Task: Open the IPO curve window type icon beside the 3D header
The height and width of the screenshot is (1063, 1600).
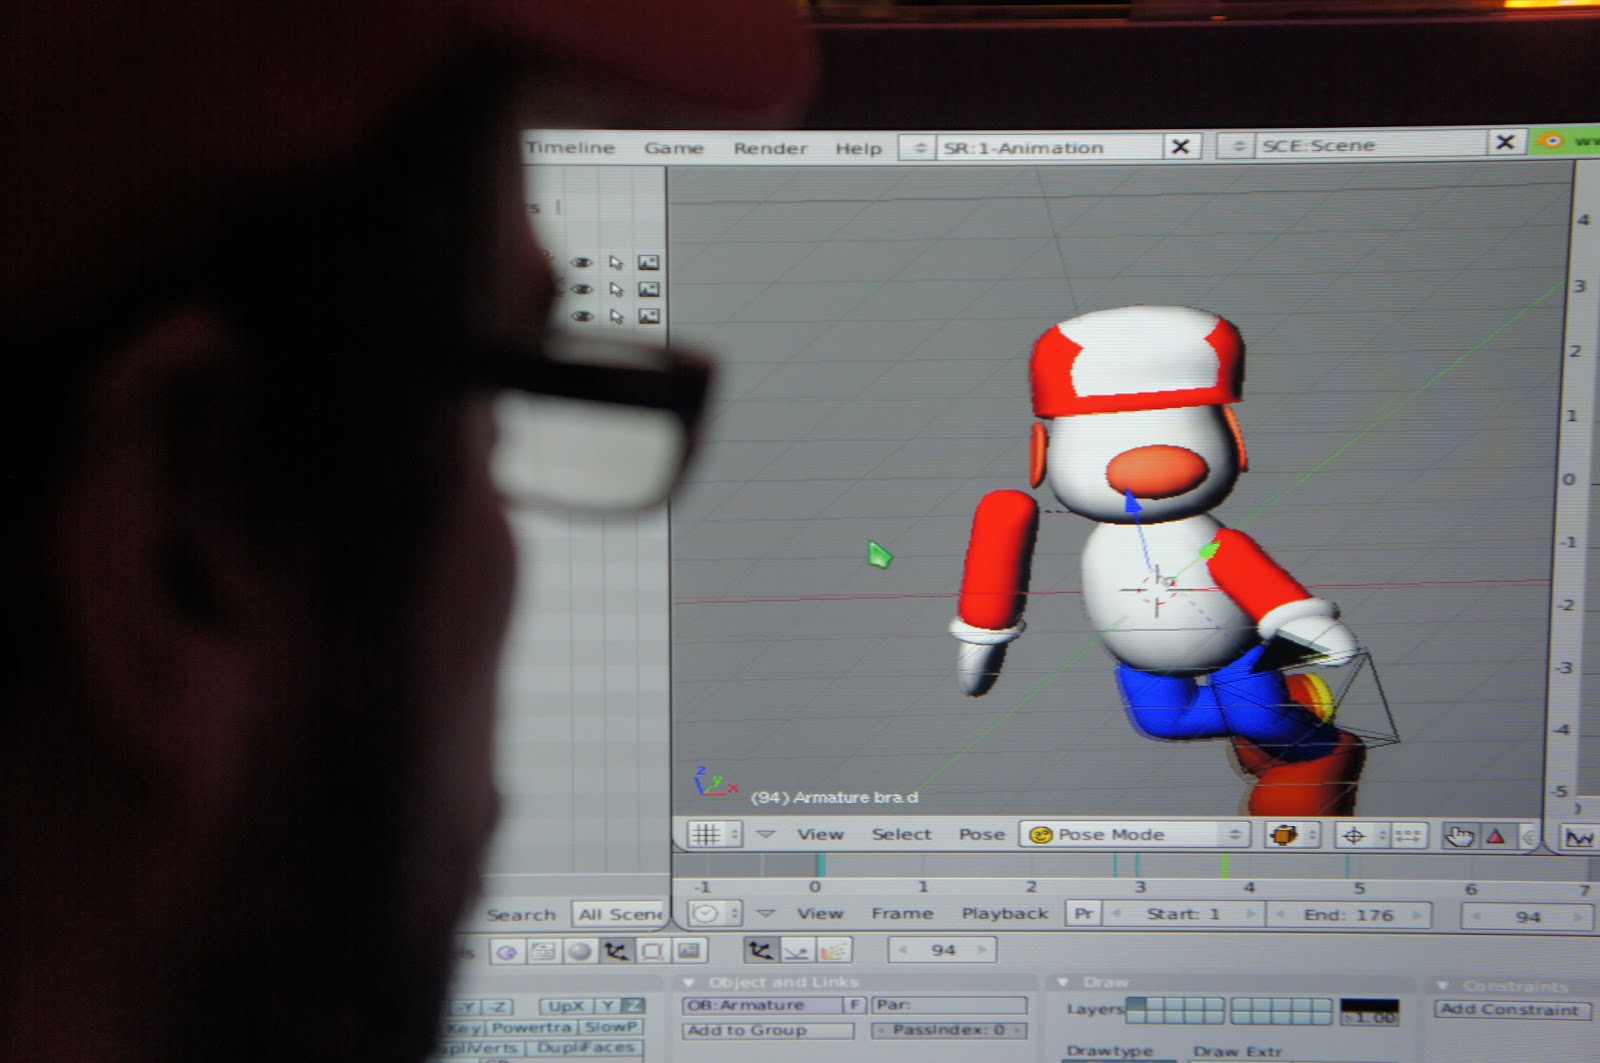Action: pos(1580,837)
